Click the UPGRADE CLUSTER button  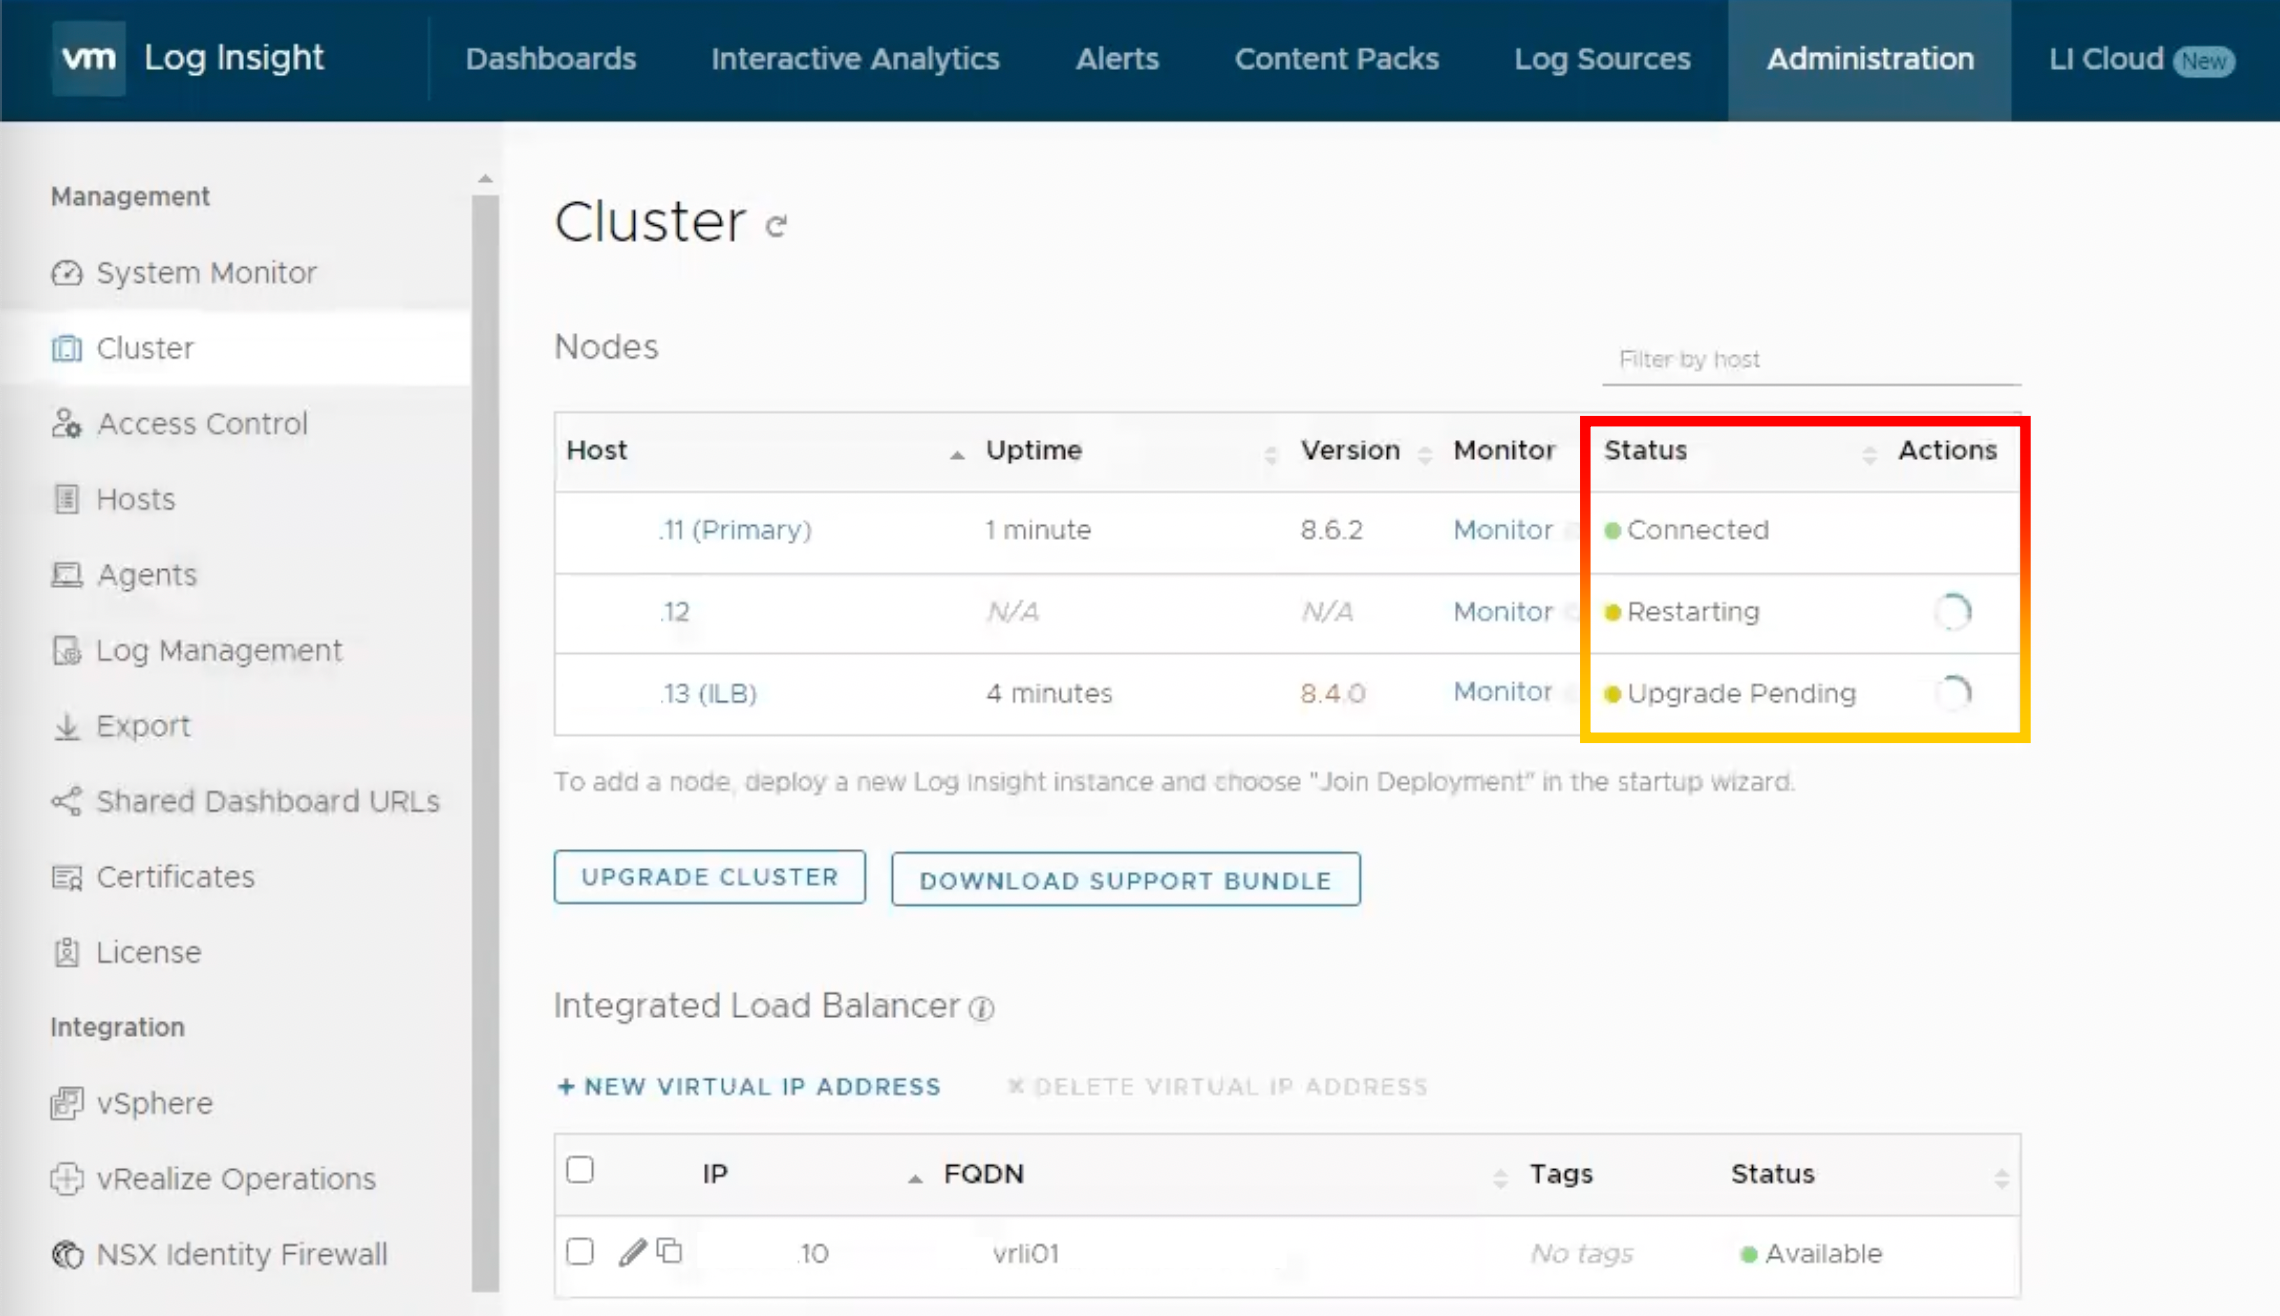pos(710,877)
